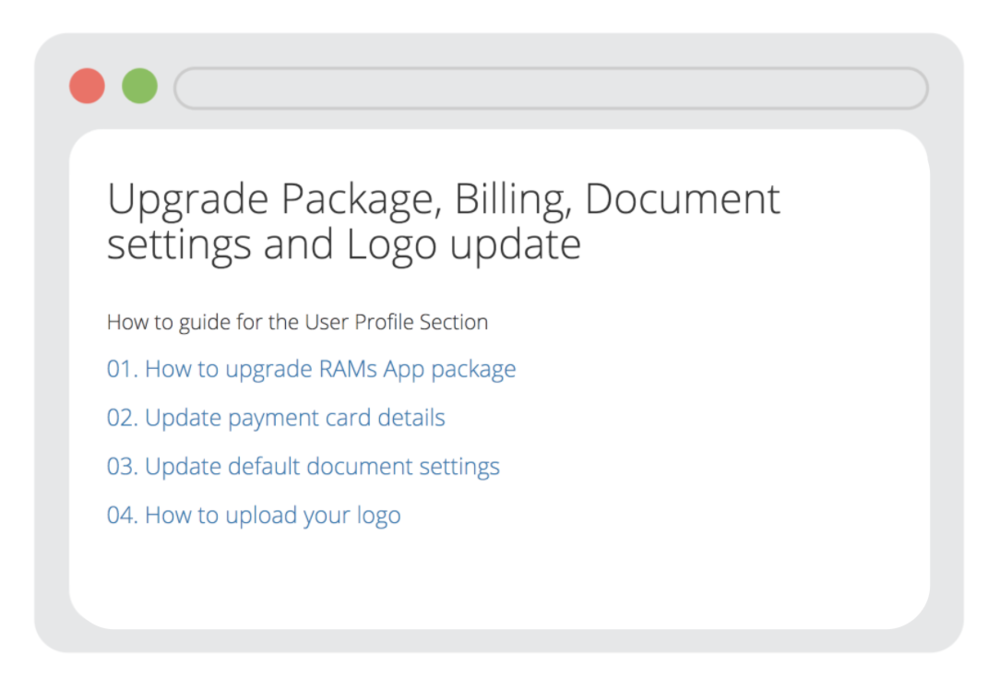Click the words 'payment card' in second link
This screenshot has width=1000, height=690.
[299, 418]
